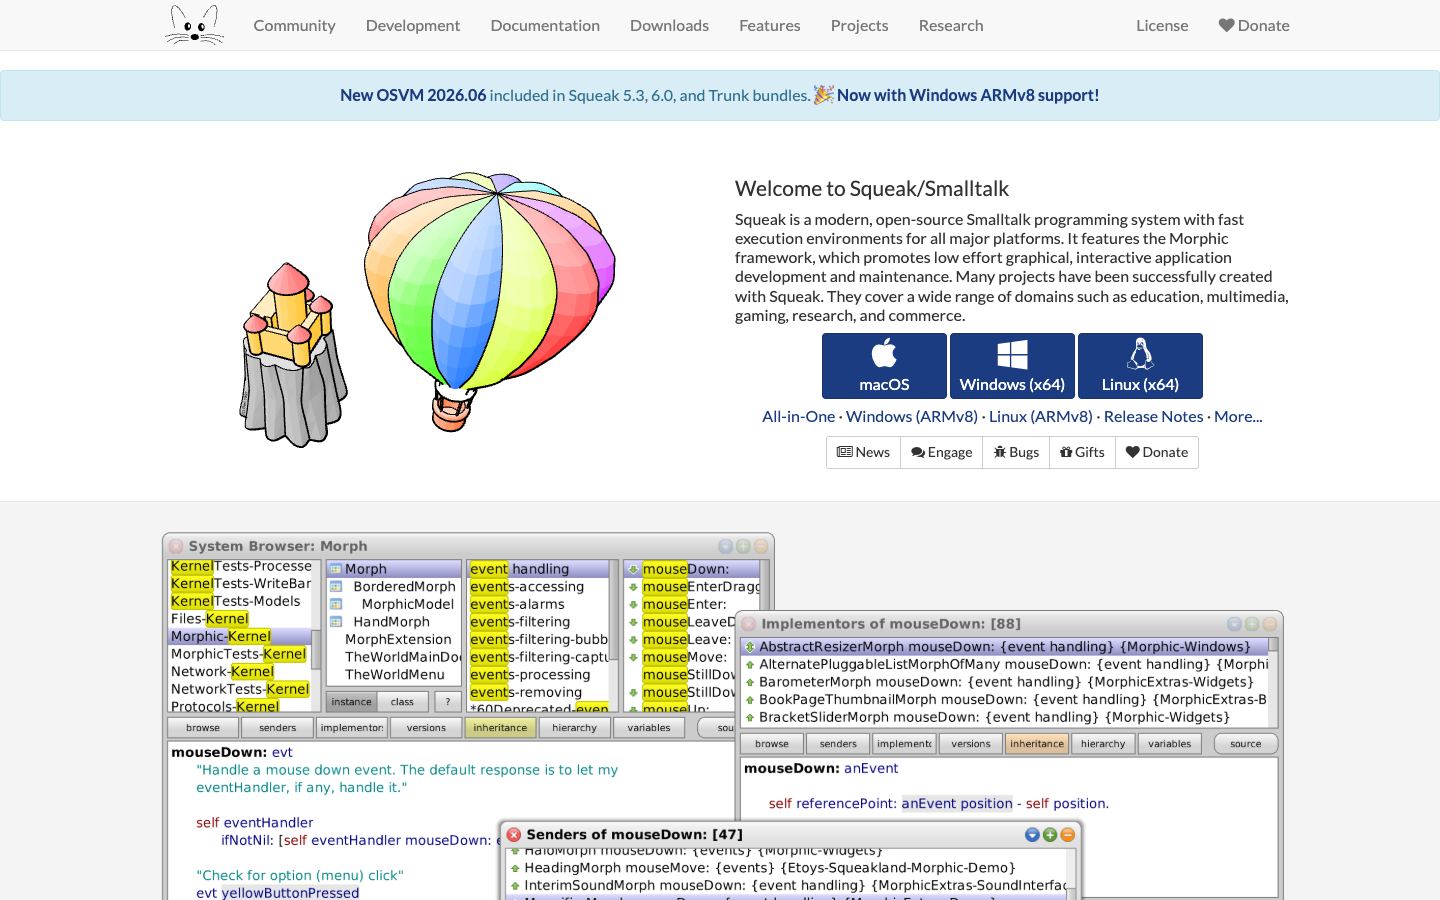Click the red close icon on Senders window

(513, 834)
